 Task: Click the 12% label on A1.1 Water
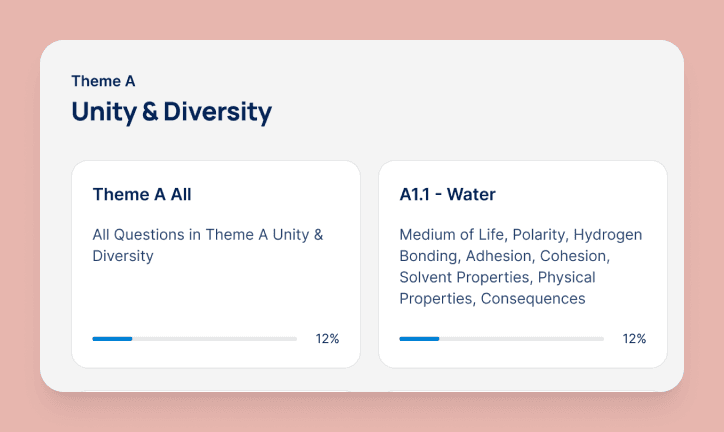pyautogui.click(x=634, y=339)
